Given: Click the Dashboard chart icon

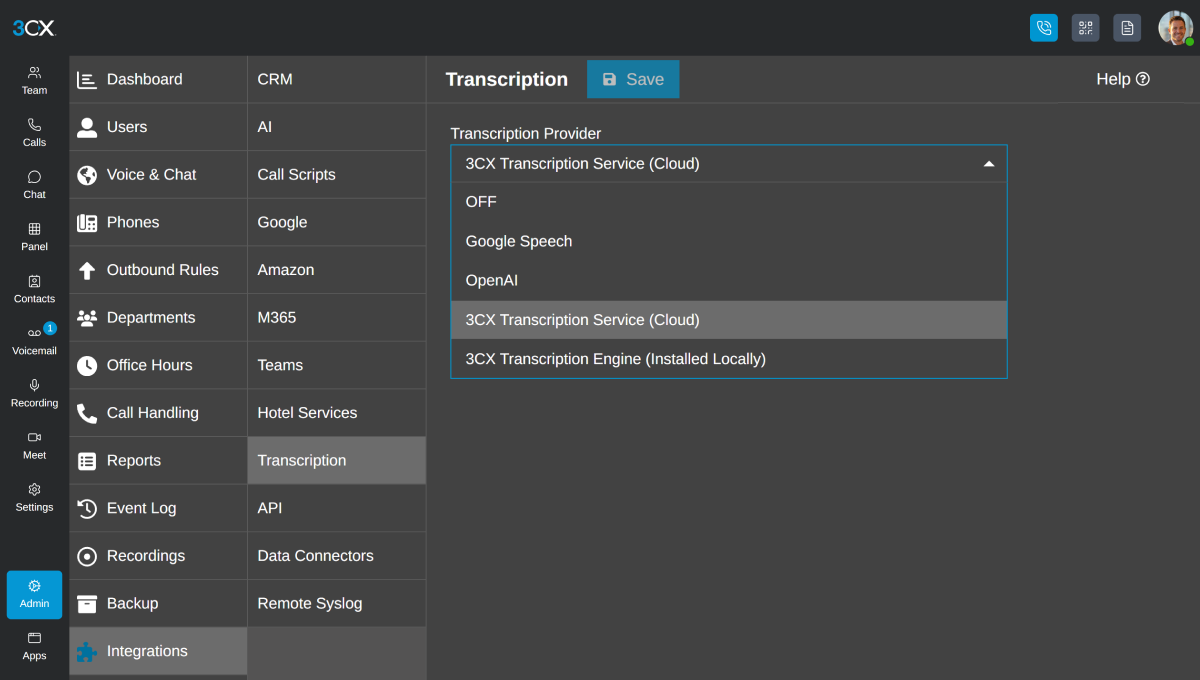Looking at the screenshot, I should tap(87, 79).
